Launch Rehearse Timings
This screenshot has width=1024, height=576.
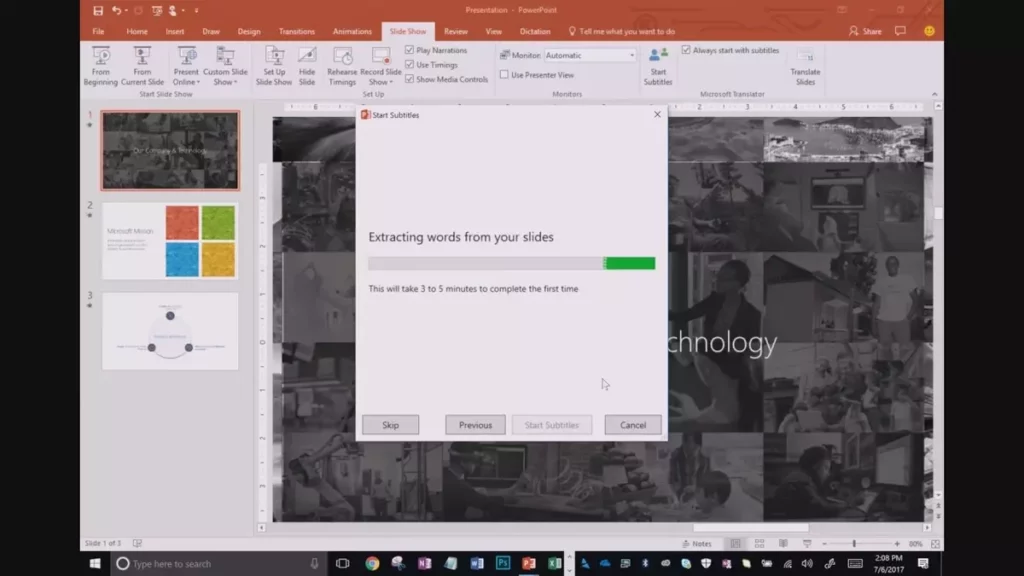click(x=342, y=66)
